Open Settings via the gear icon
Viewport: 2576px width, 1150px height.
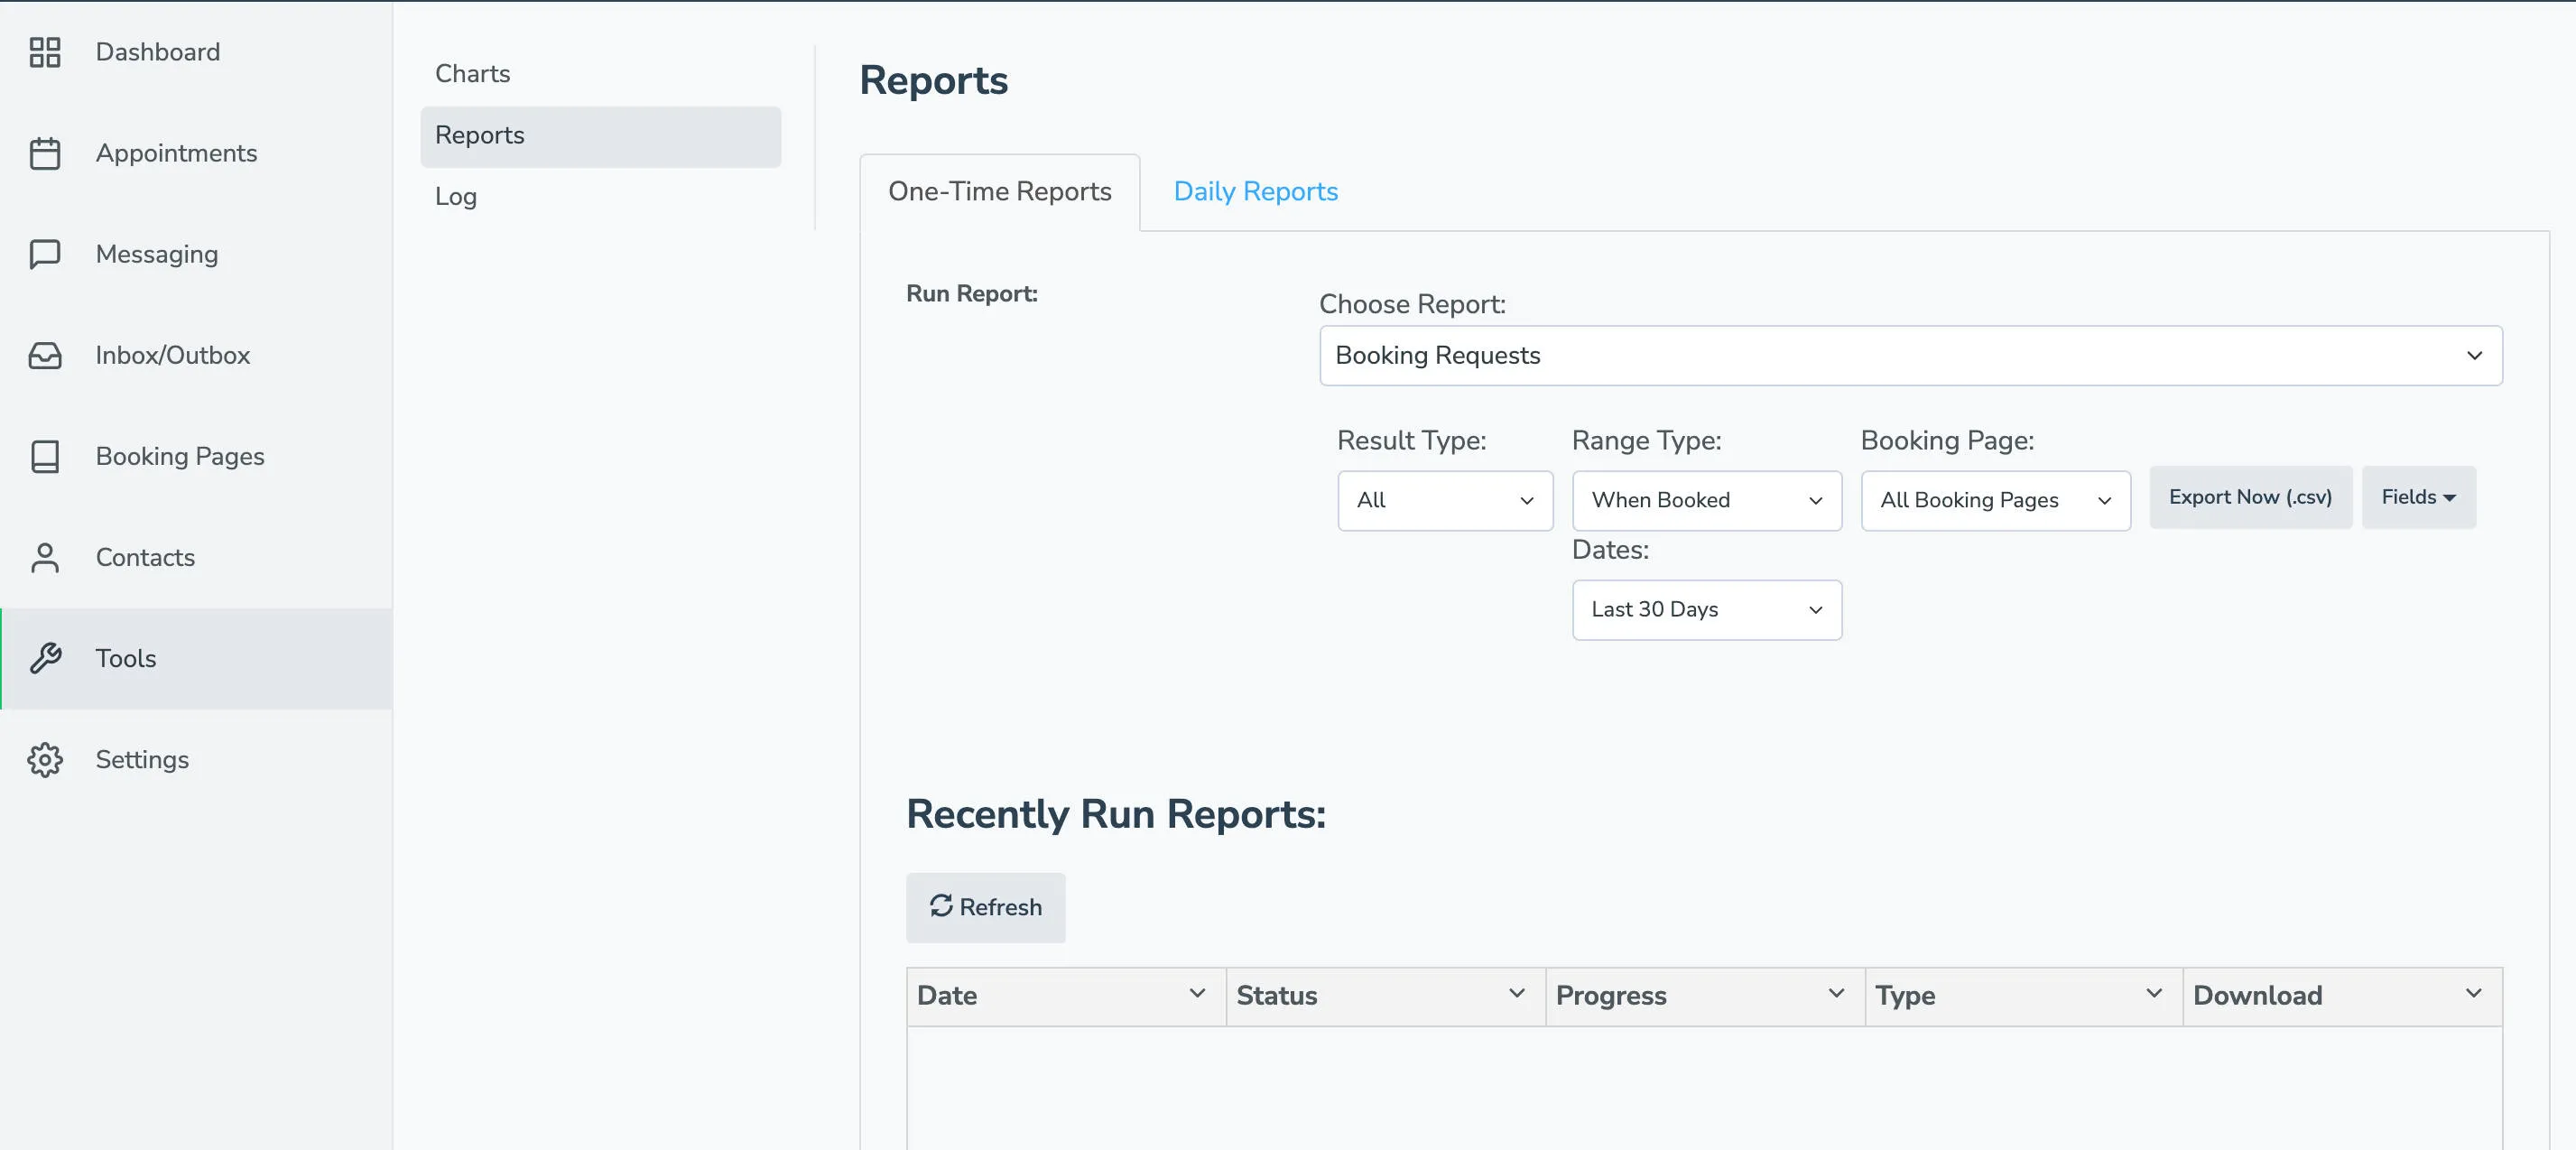click(45, 759)
